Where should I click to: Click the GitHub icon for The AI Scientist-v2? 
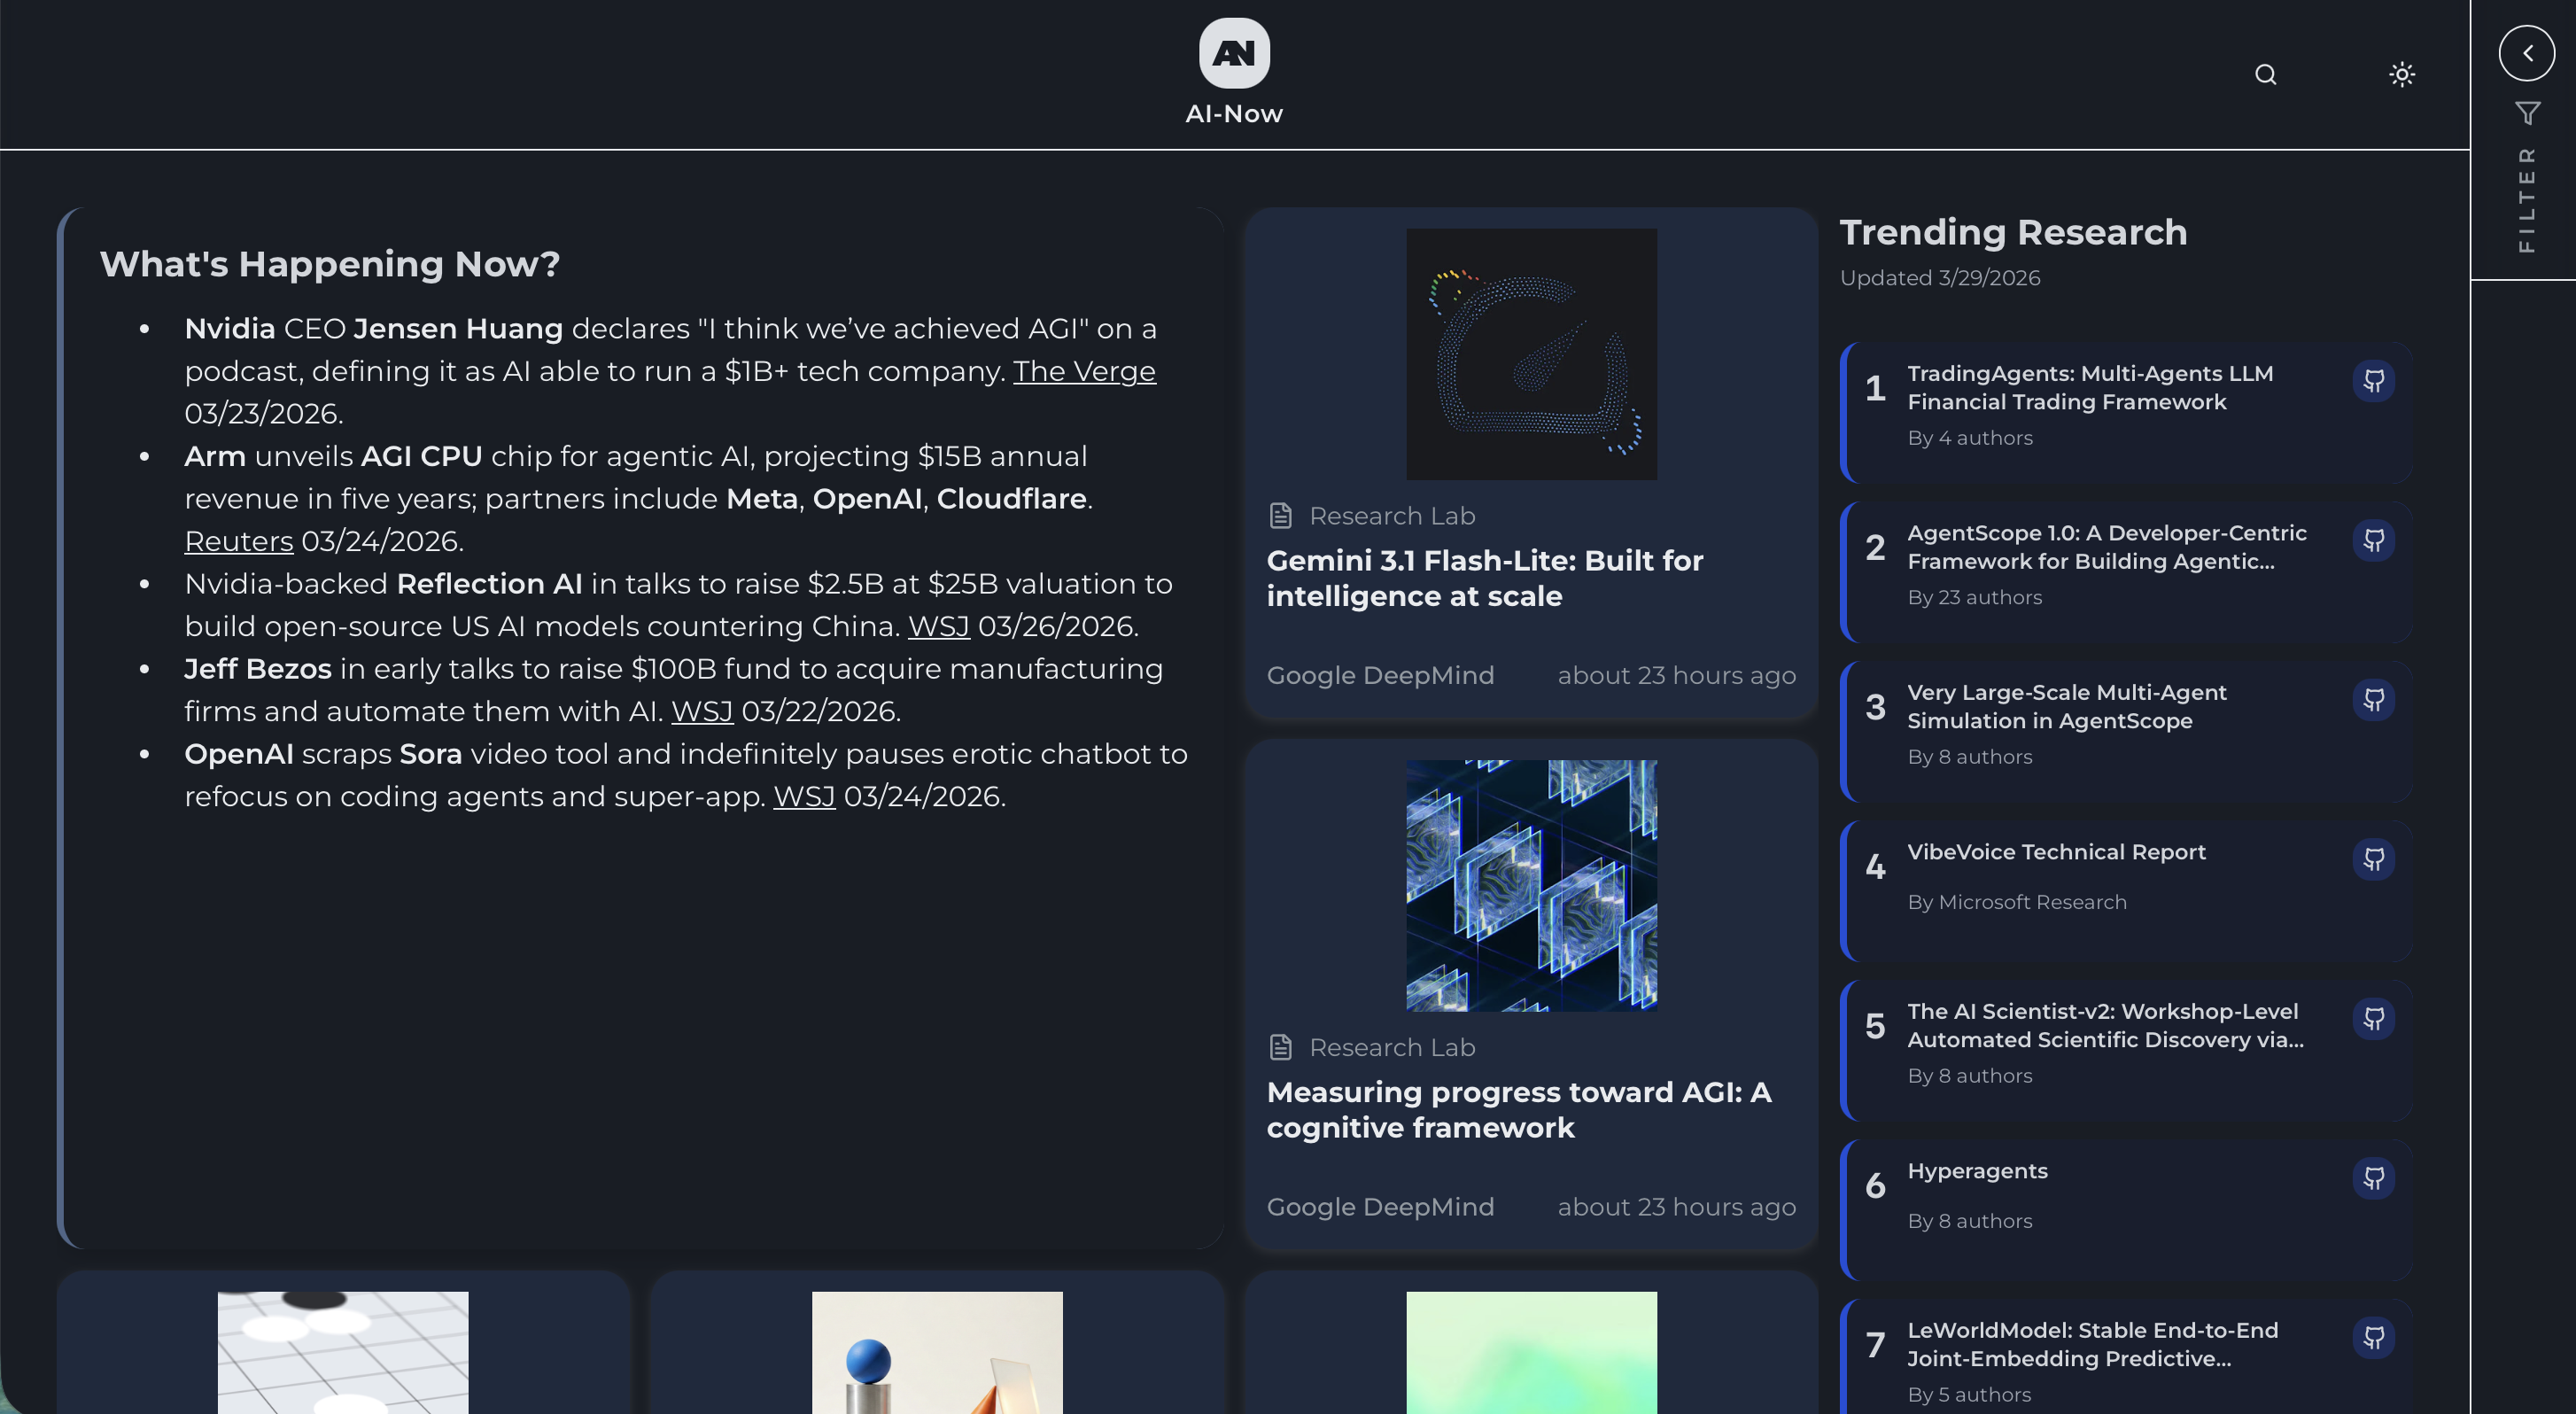coord(2375,1018)
